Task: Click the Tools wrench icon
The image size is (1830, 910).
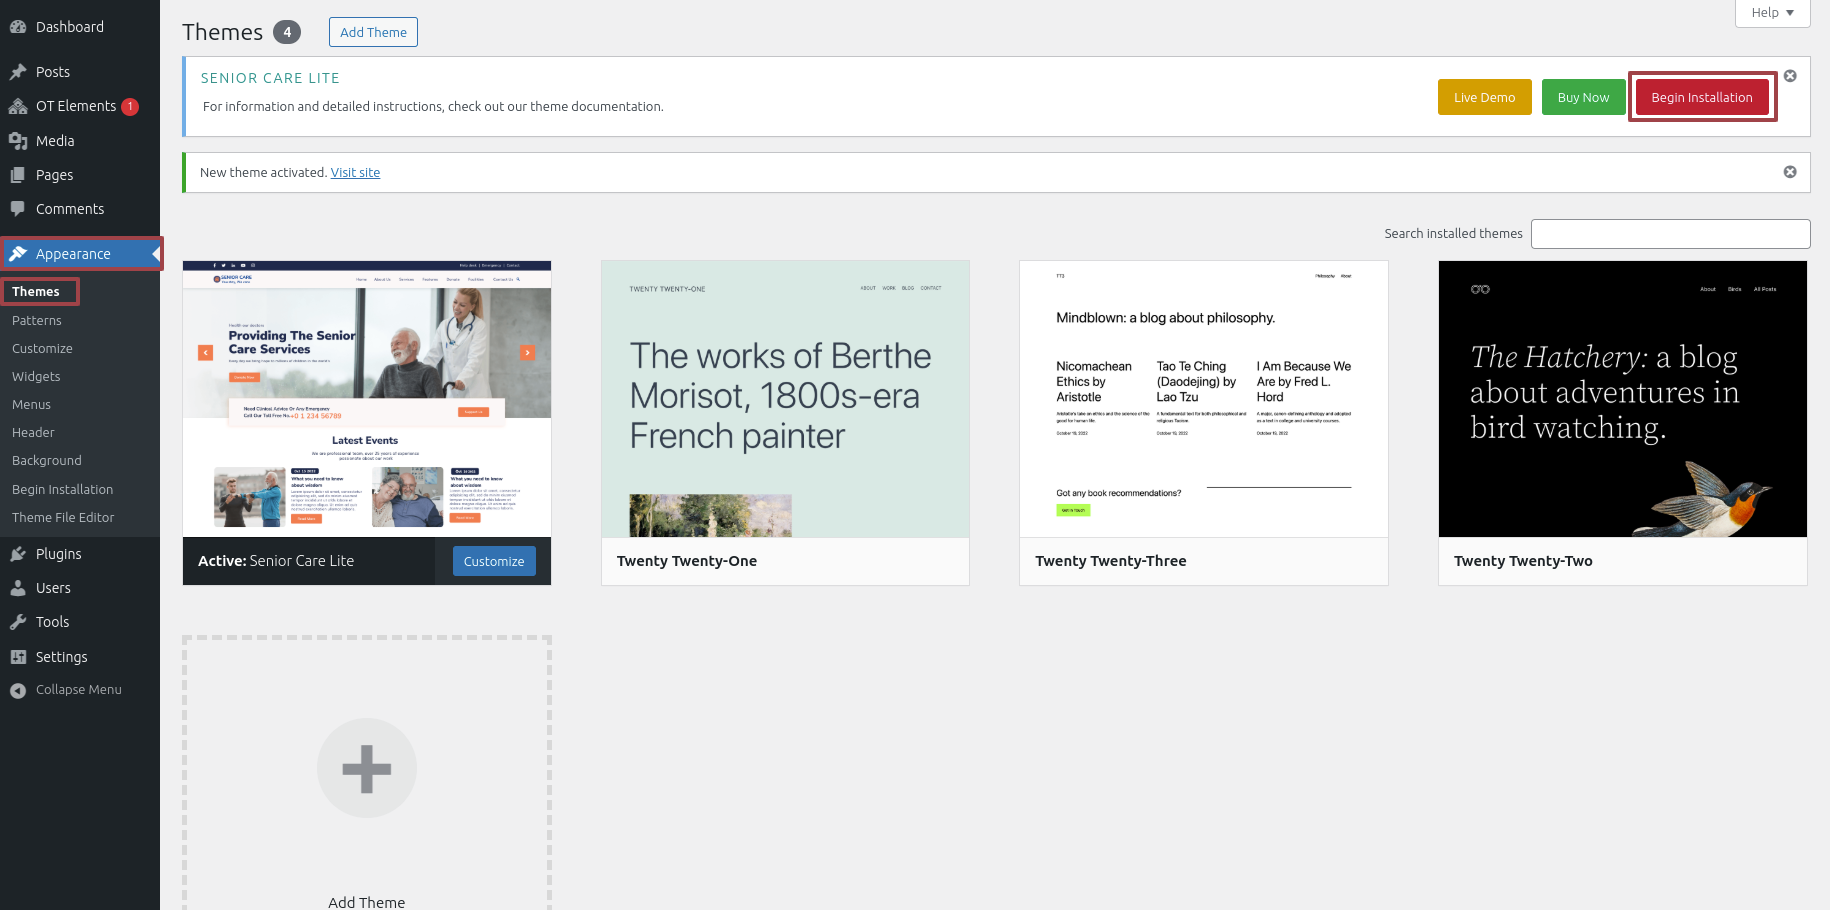Action: tap(18, 622)
